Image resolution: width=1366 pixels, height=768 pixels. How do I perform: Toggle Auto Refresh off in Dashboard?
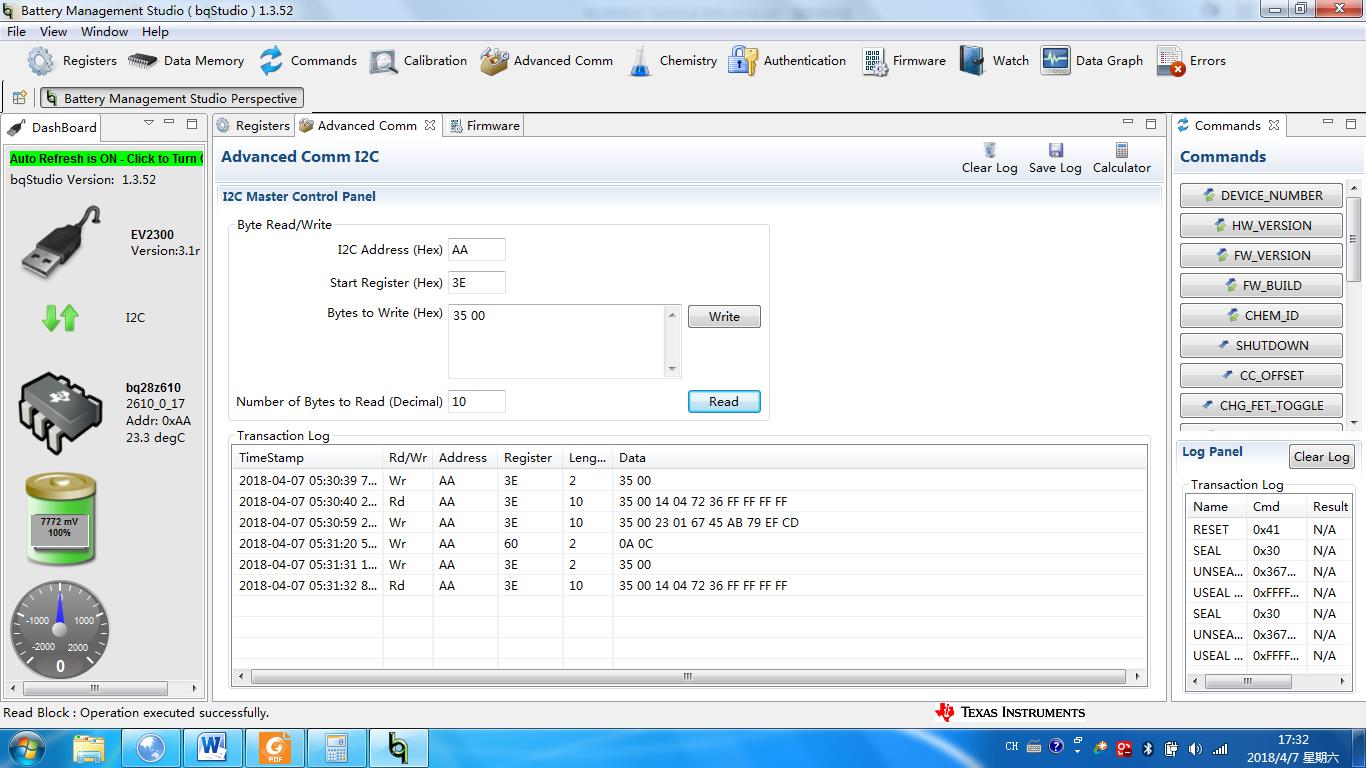point(106,158)
